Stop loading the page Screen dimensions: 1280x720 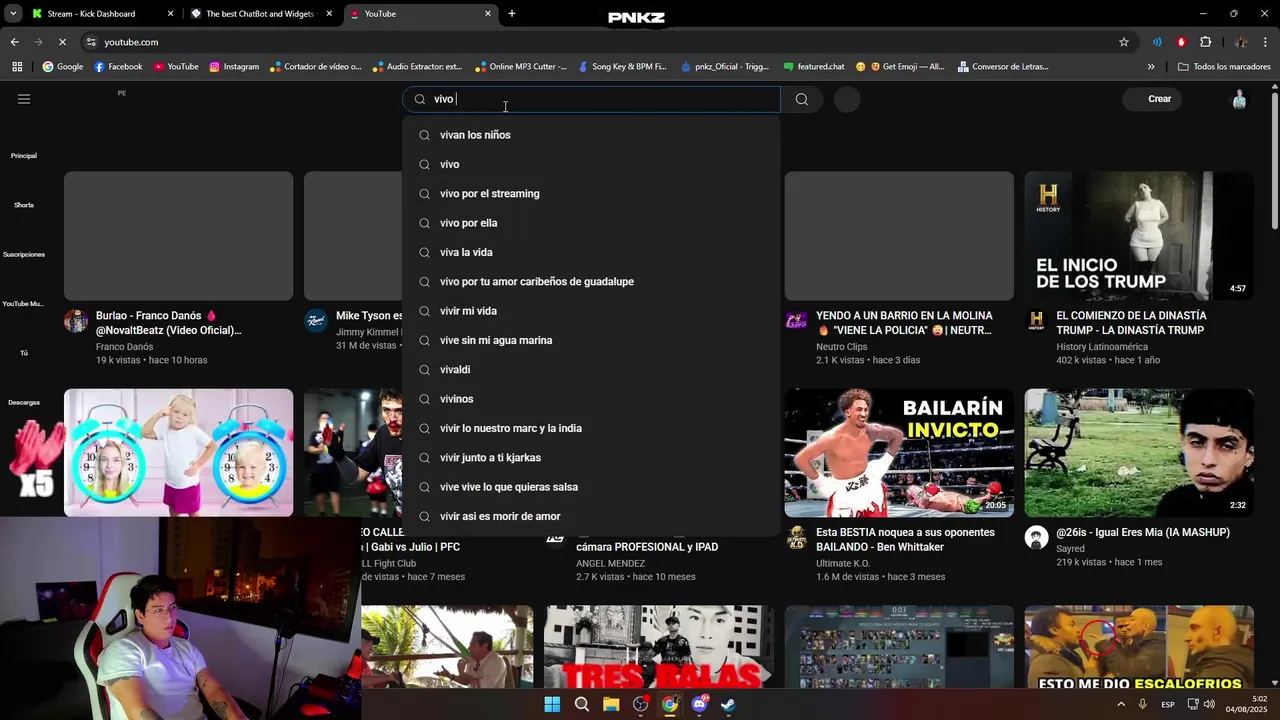click(62, 42)
